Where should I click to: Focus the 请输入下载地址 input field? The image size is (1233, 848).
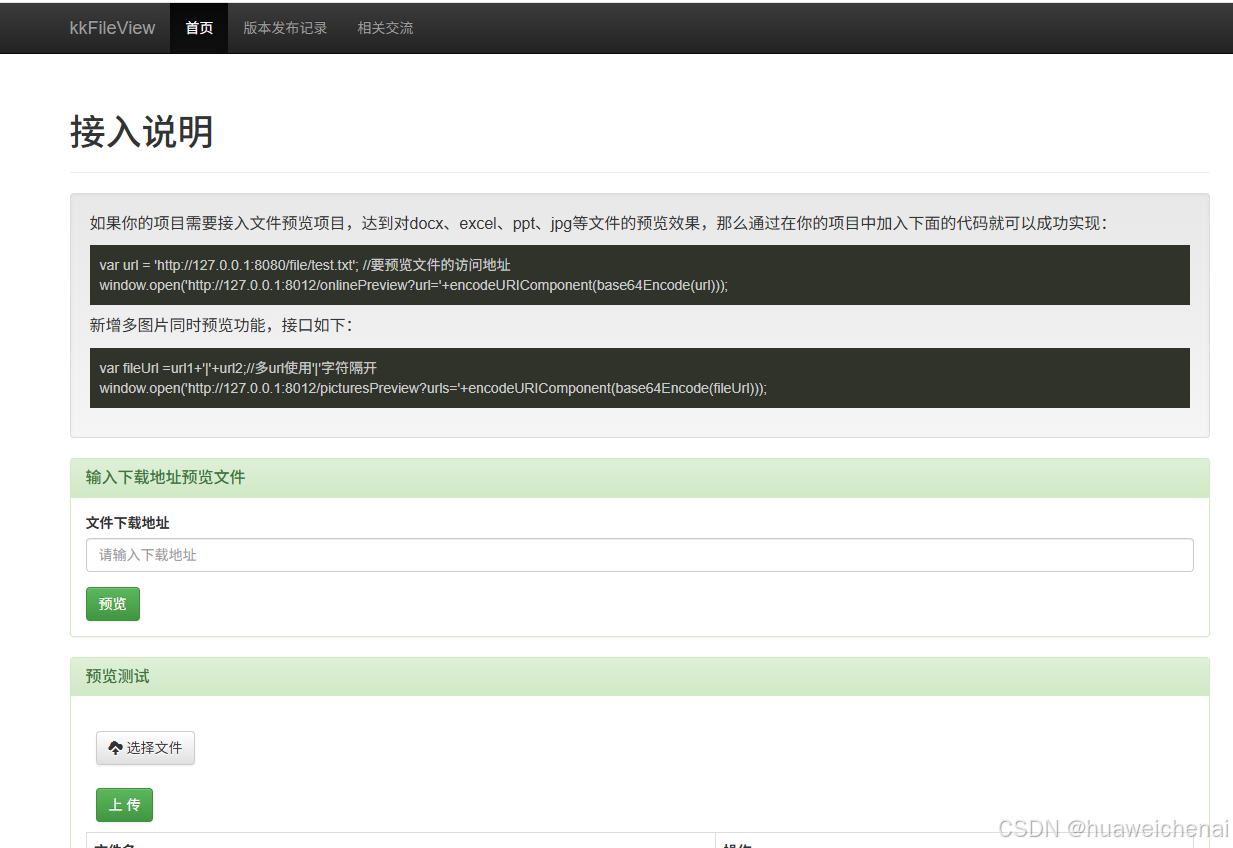coord(640,555)
